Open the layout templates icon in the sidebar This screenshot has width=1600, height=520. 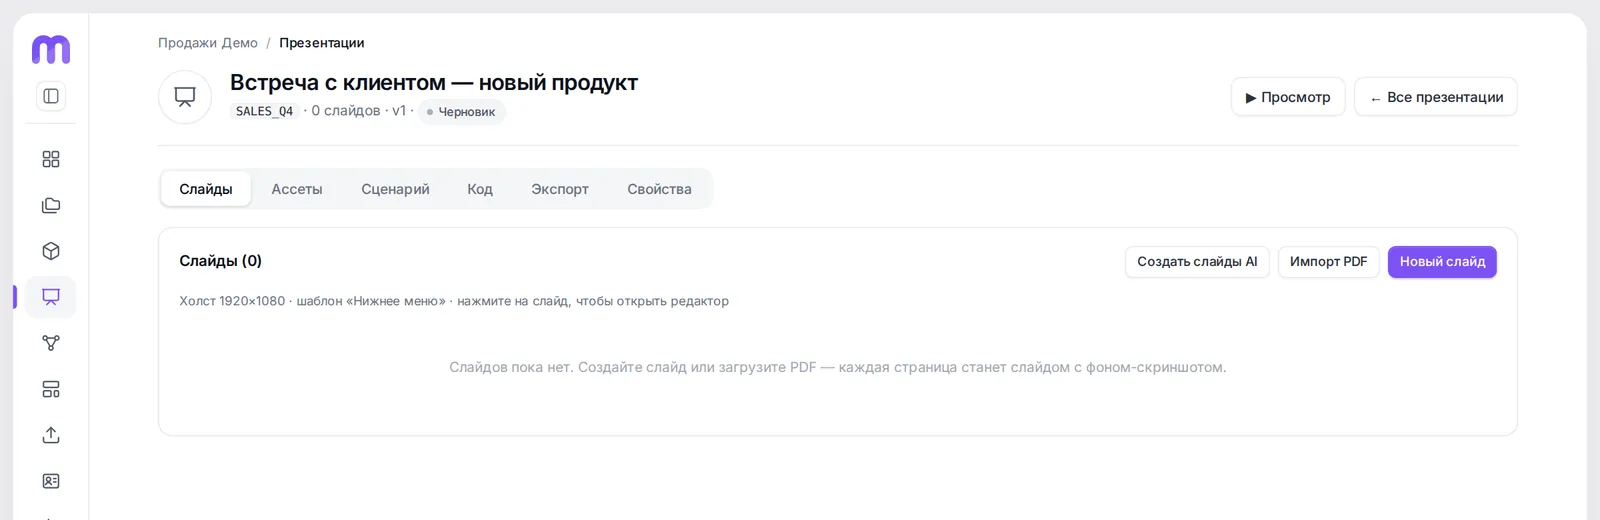pyautogui.click(x=51, y=389)
